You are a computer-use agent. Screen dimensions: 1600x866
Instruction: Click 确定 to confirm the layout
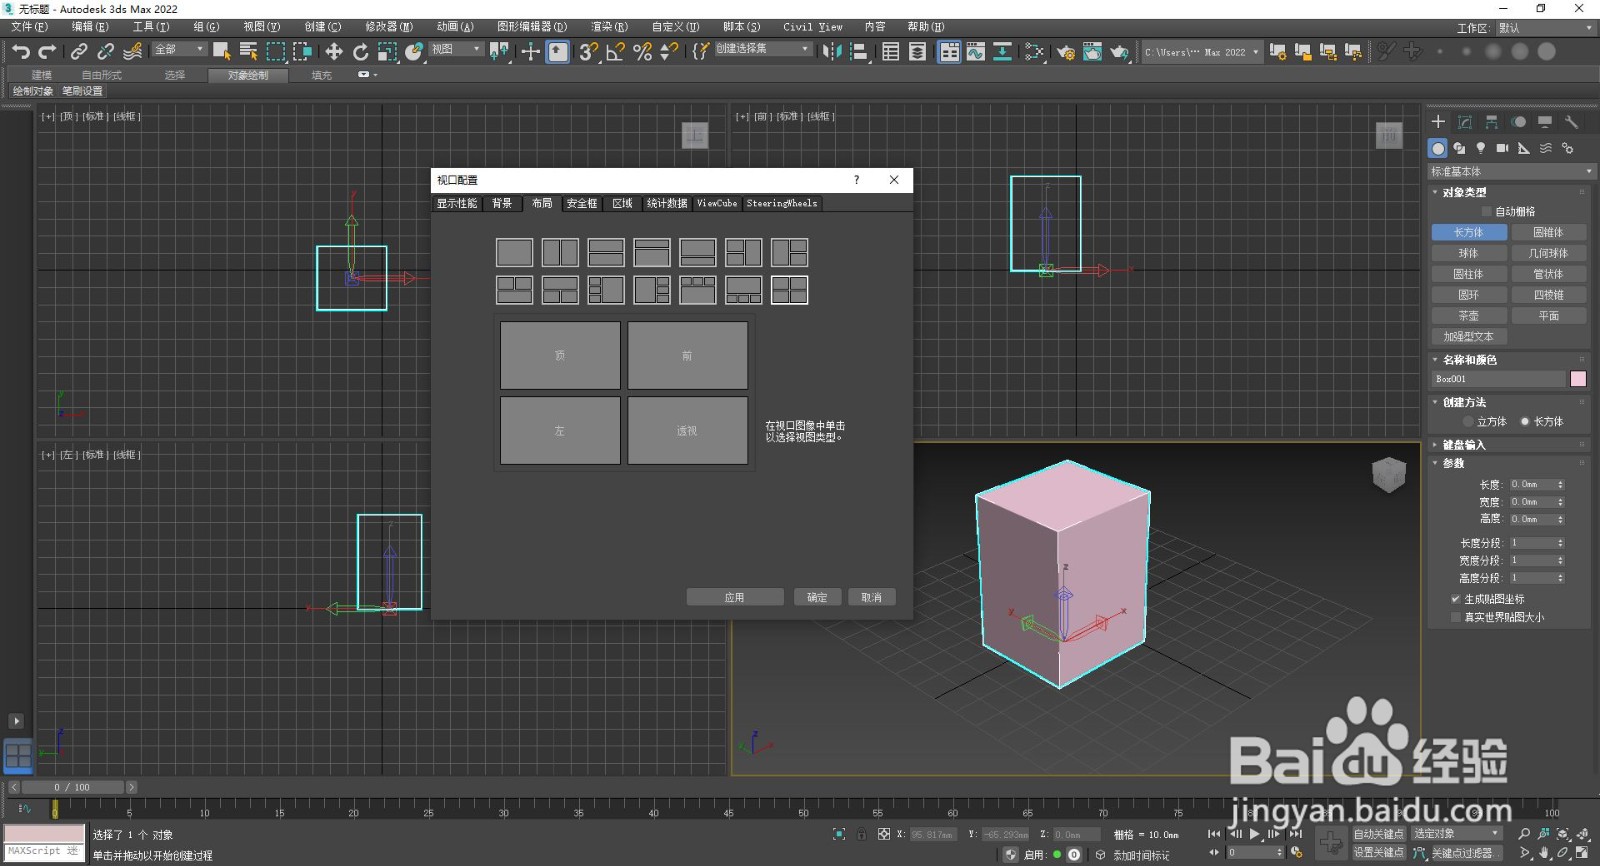[x=817, y=597]
